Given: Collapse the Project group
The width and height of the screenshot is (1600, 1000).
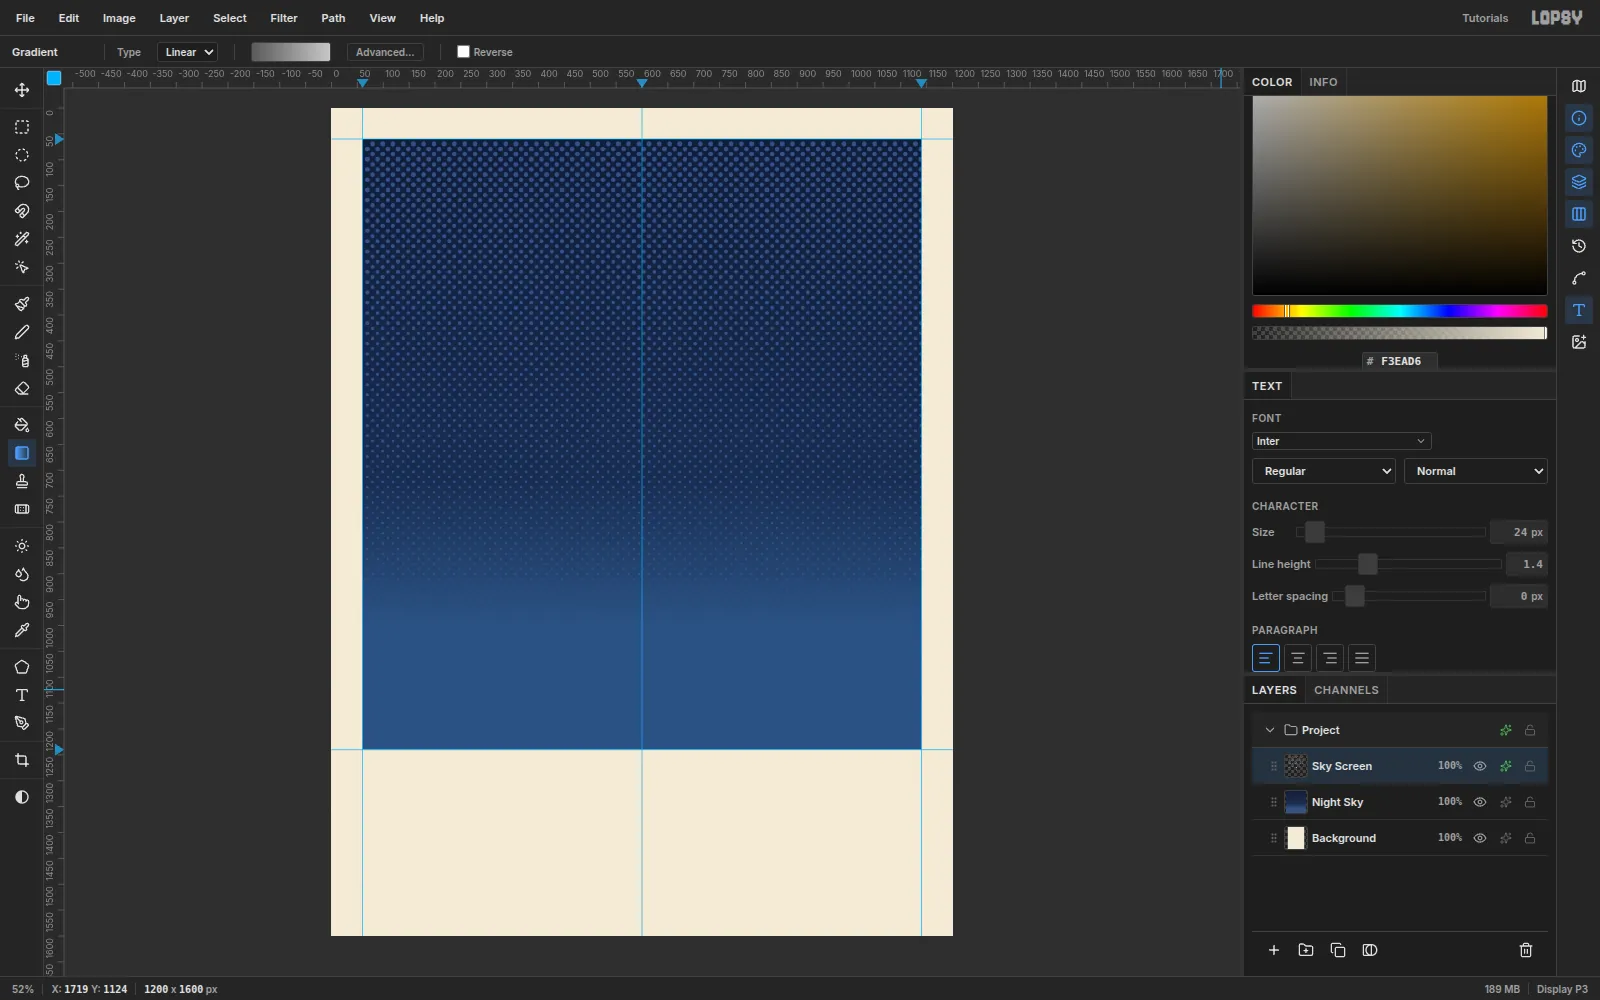Looking at the screenshot, I should coord(1270,730).
